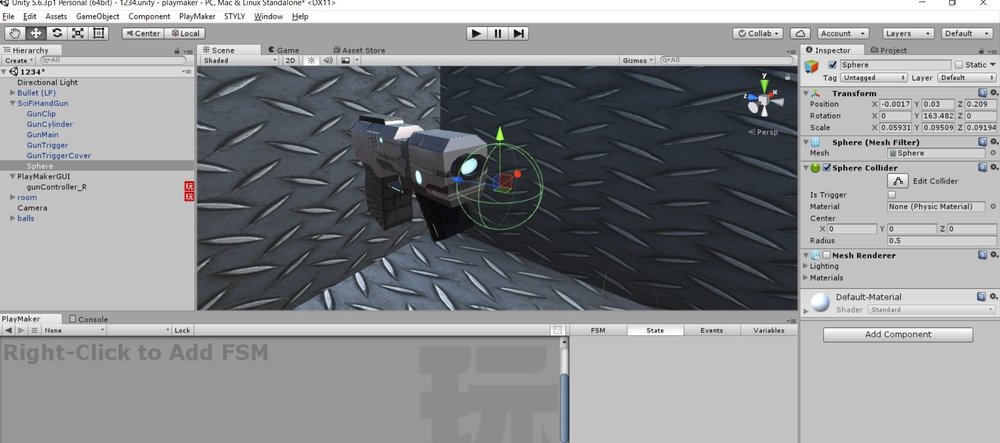Screen dimensions: 1000x443
Task: Click the Physic Material picker circle
Action: pyautogui.click(x=993, y=207)
